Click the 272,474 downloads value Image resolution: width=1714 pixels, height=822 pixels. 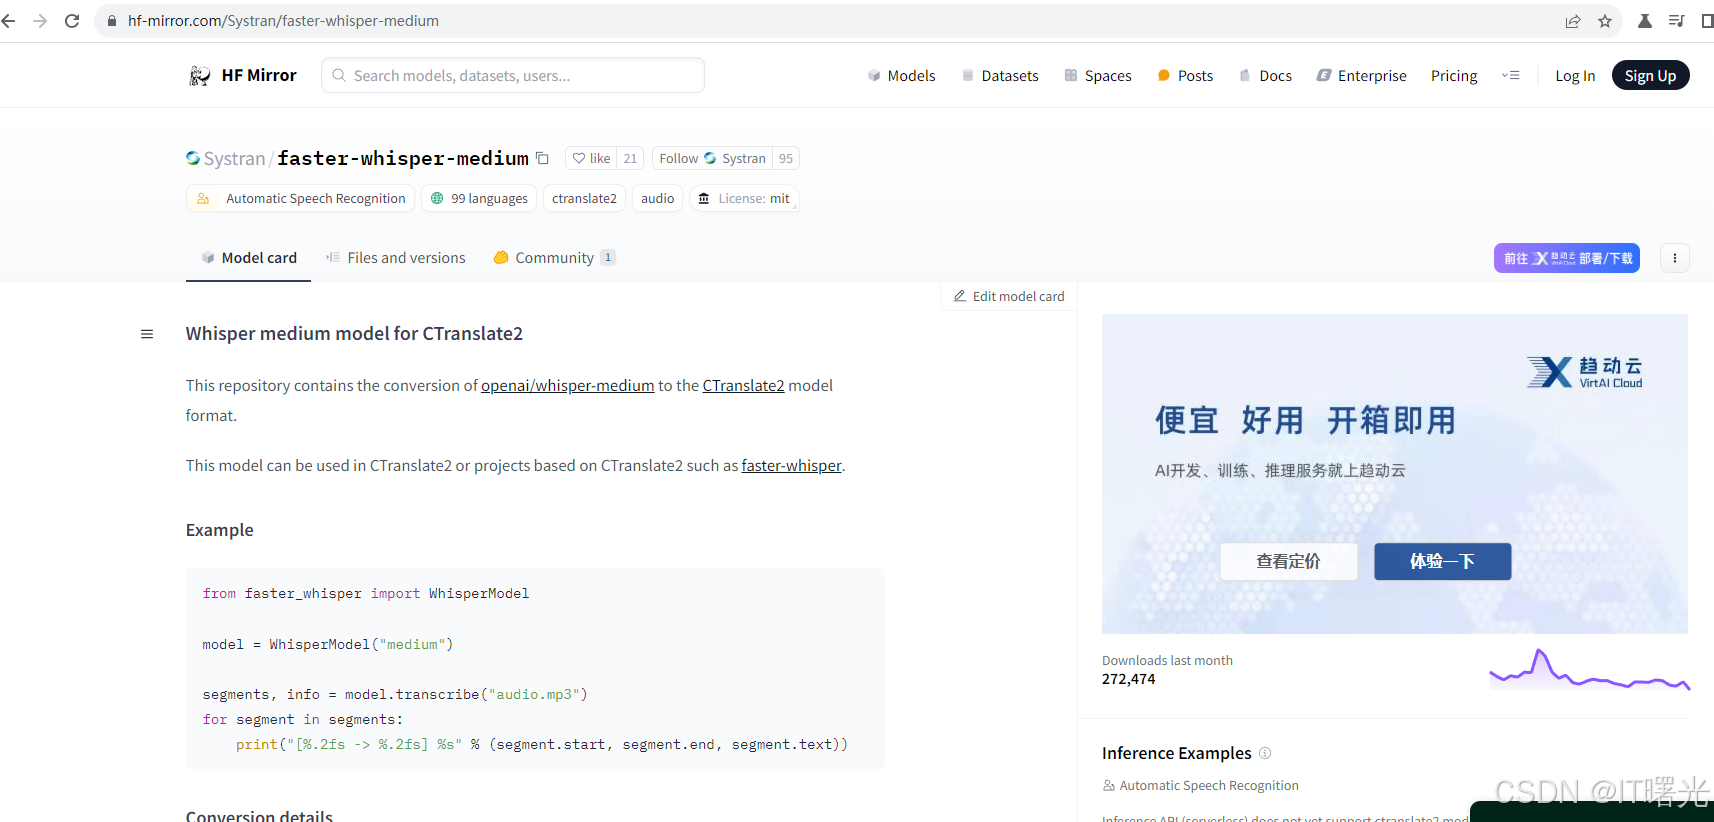click(x=1129, y=679)
